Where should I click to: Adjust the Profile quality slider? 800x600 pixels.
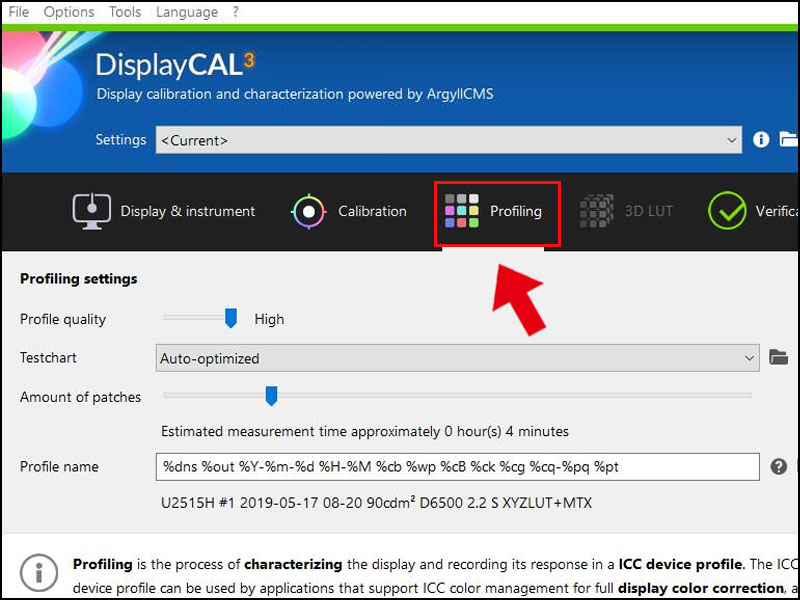[x=231, y=318]
